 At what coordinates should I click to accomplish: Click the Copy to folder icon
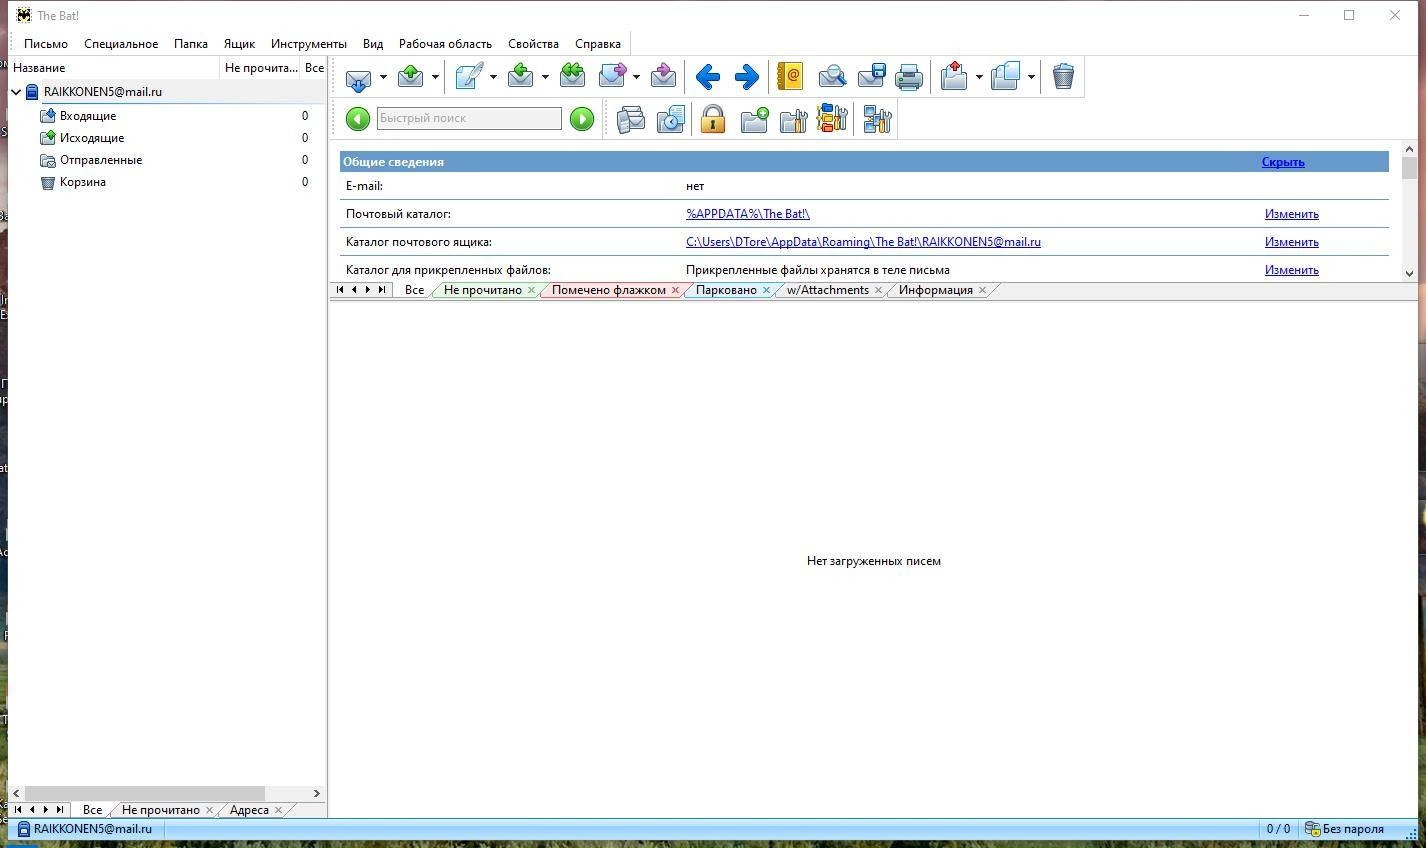[x=1006, y=77]
